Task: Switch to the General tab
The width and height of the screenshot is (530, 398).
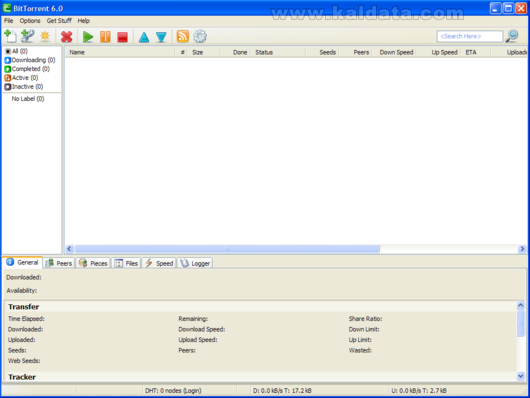Action: (22, 262)
